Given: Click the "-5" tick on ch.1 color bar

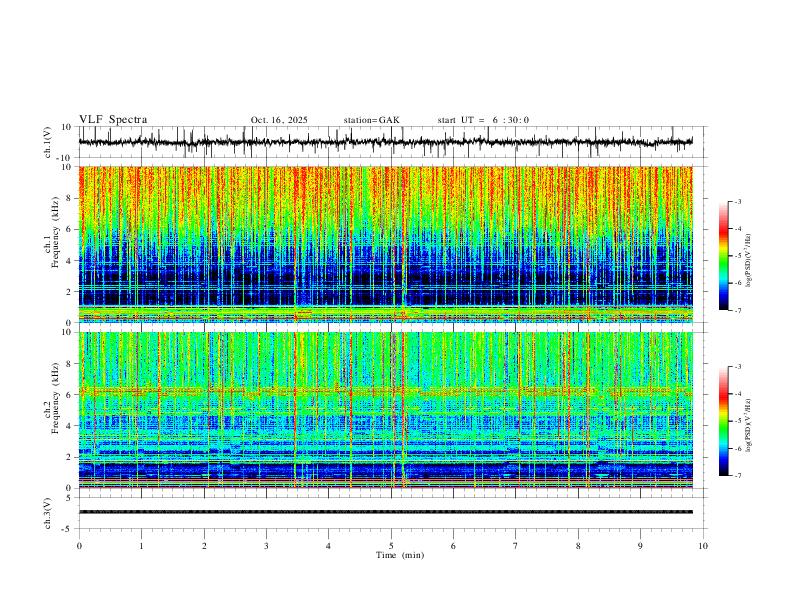Looking at the screenshot, I should coord(738,256).
